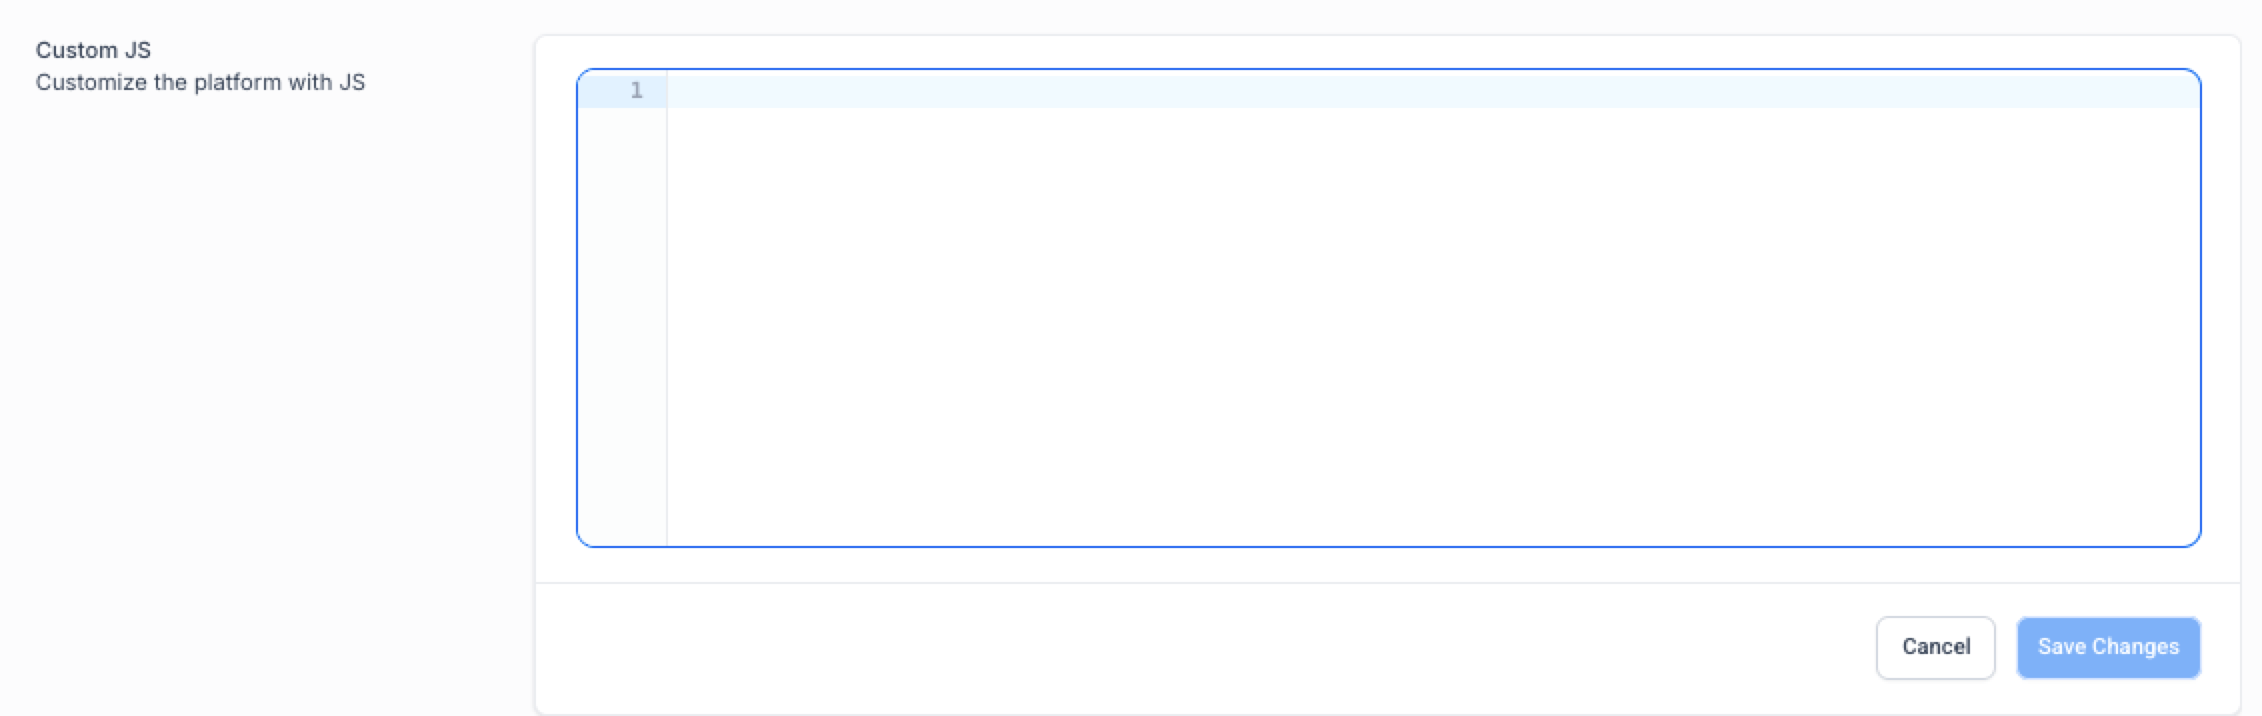This screenshot has height=716, width=2262.
Task: Click the far right end of line 1
Action: click(2180, 91)
